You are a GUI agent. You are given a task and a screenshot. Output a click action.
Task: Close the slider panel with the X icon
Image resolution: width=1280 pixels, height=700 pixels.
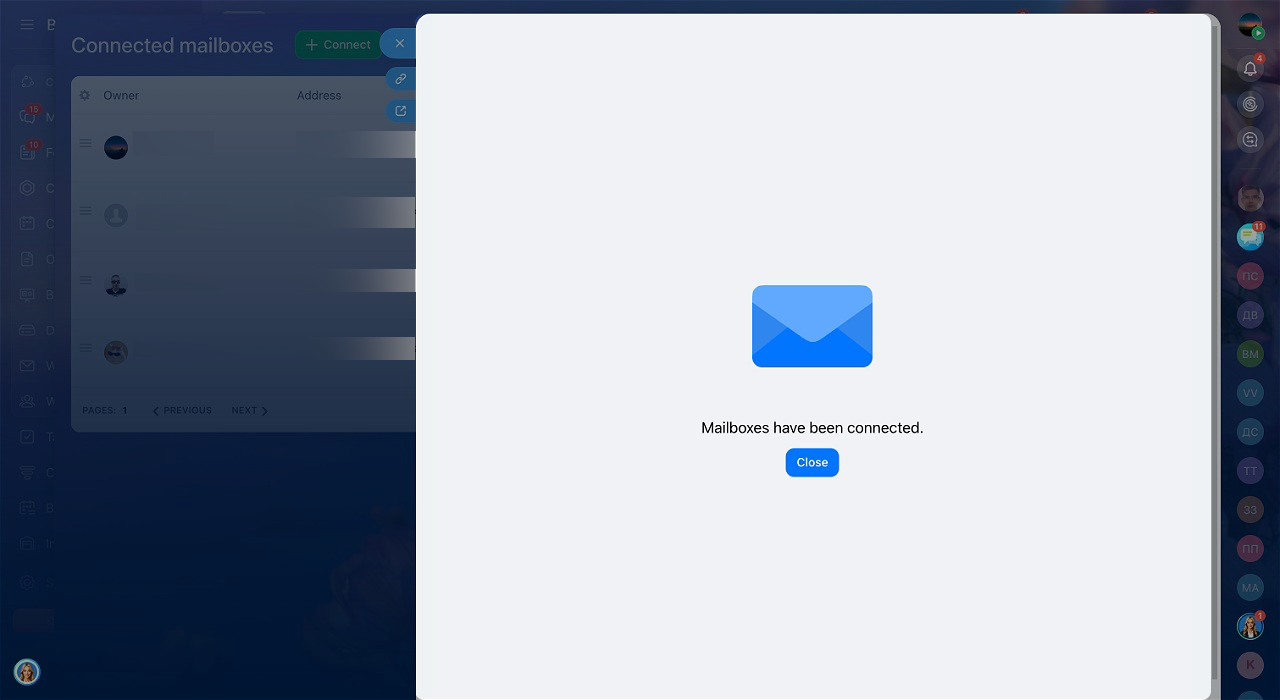pos(399,44)
